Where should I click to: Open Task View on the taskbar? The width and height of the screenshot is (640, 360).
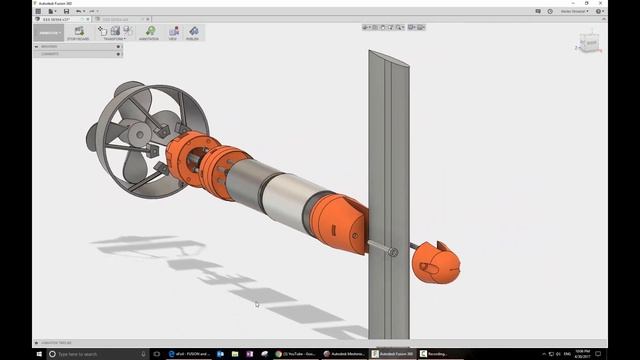coord(157,354)
